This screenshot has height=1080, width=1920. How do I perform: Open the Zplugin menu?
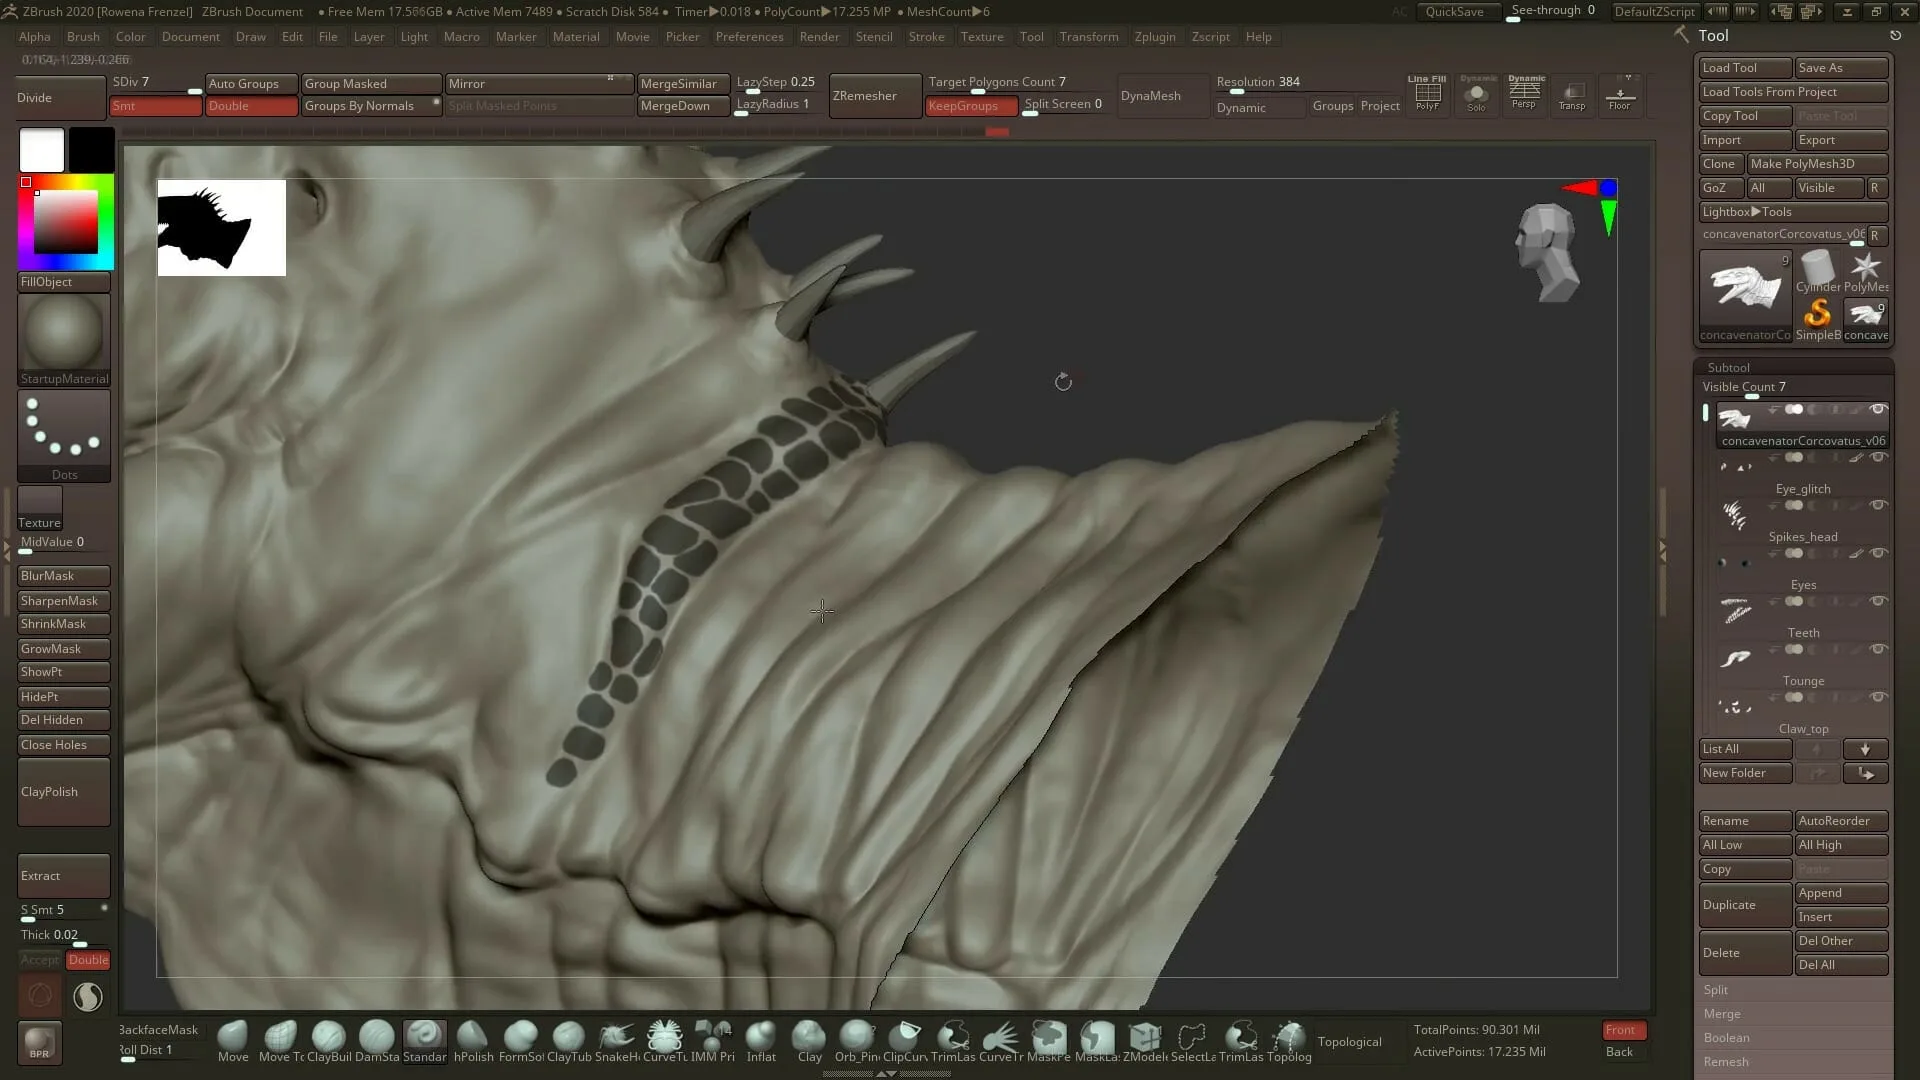tap(1154, 36)
